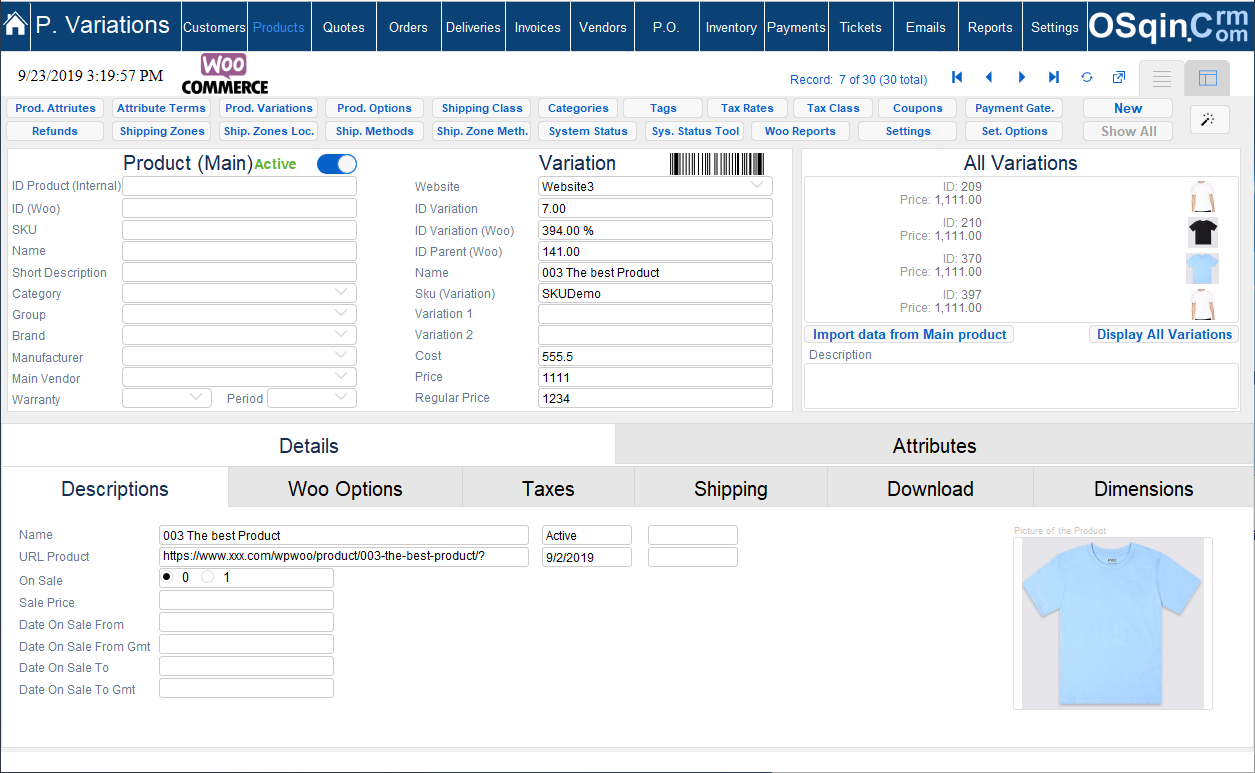The width and height of the screenshot is (1255, 773).
Task: Open System Status button
Action: point(589,131)
